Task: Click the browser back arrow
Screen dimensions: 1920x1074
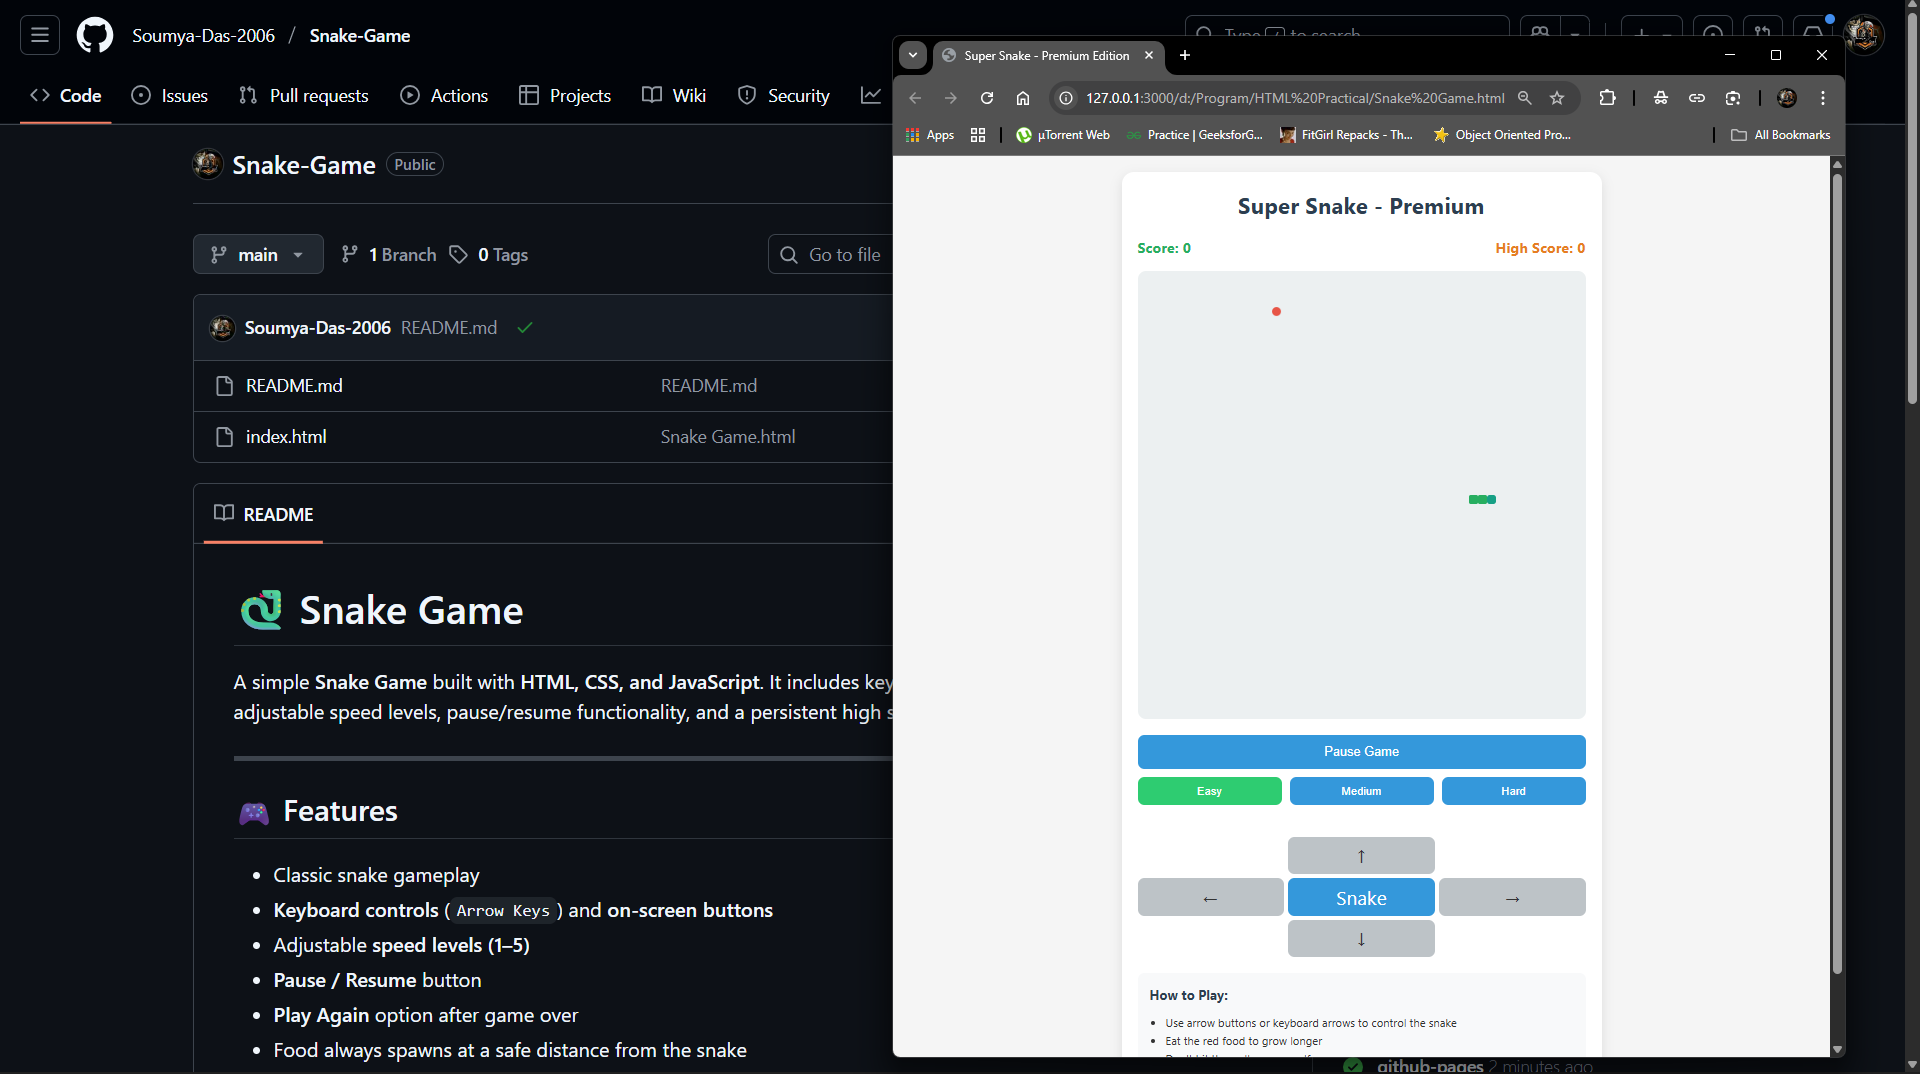Action: click(x=915, y=98)
